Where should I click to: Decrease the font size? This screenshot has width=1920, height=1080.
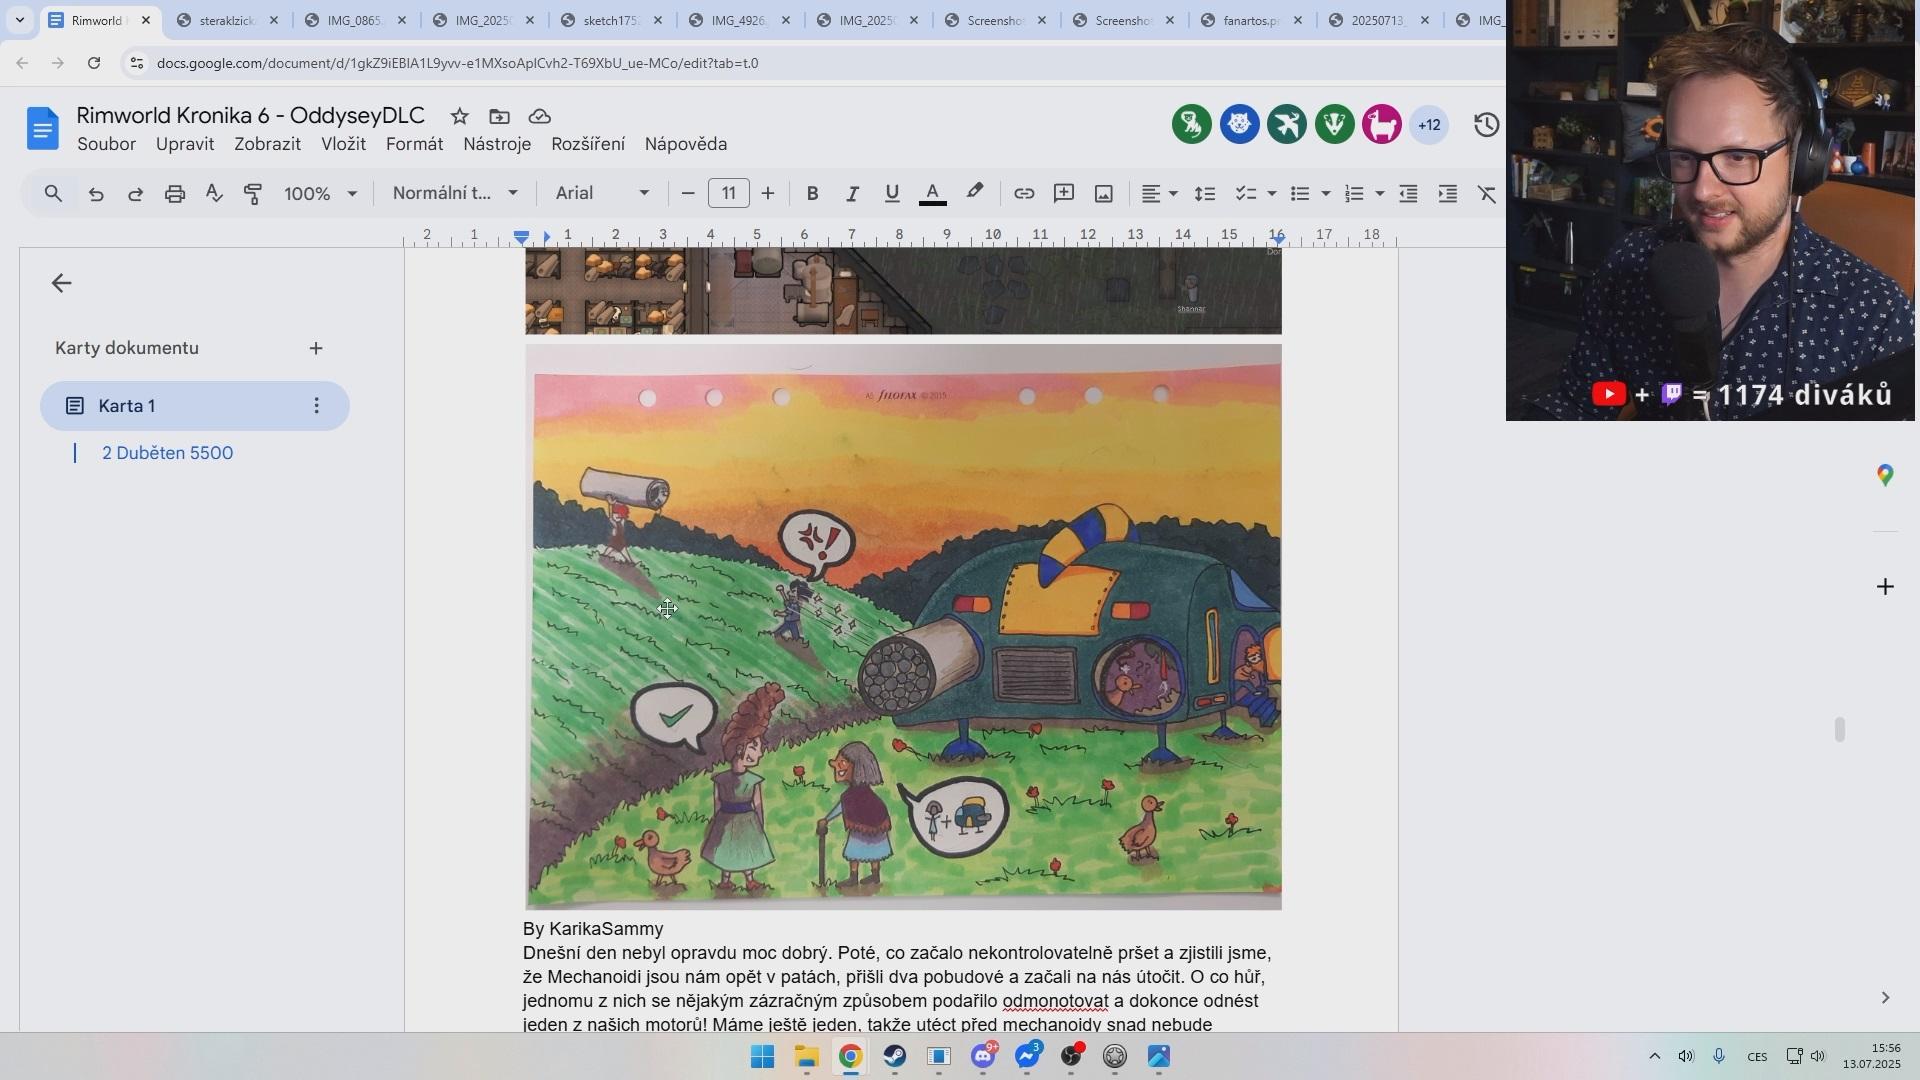[688, 194]
